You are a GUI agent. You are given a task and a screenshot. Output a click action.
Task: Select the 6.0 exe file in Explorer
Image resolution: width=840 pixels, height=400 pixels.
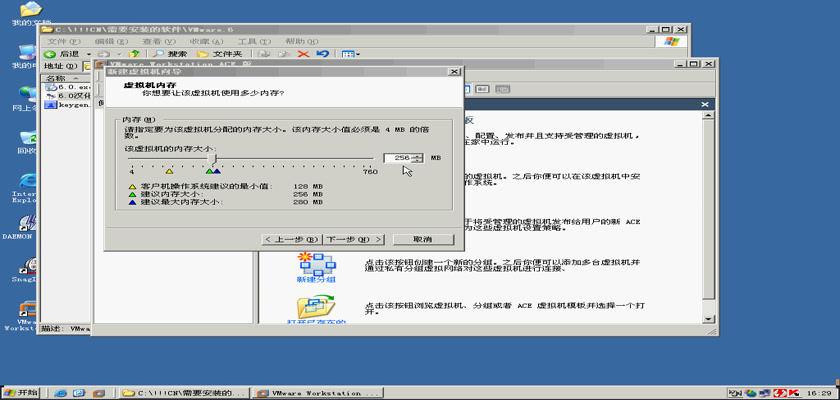click(69, 87)
